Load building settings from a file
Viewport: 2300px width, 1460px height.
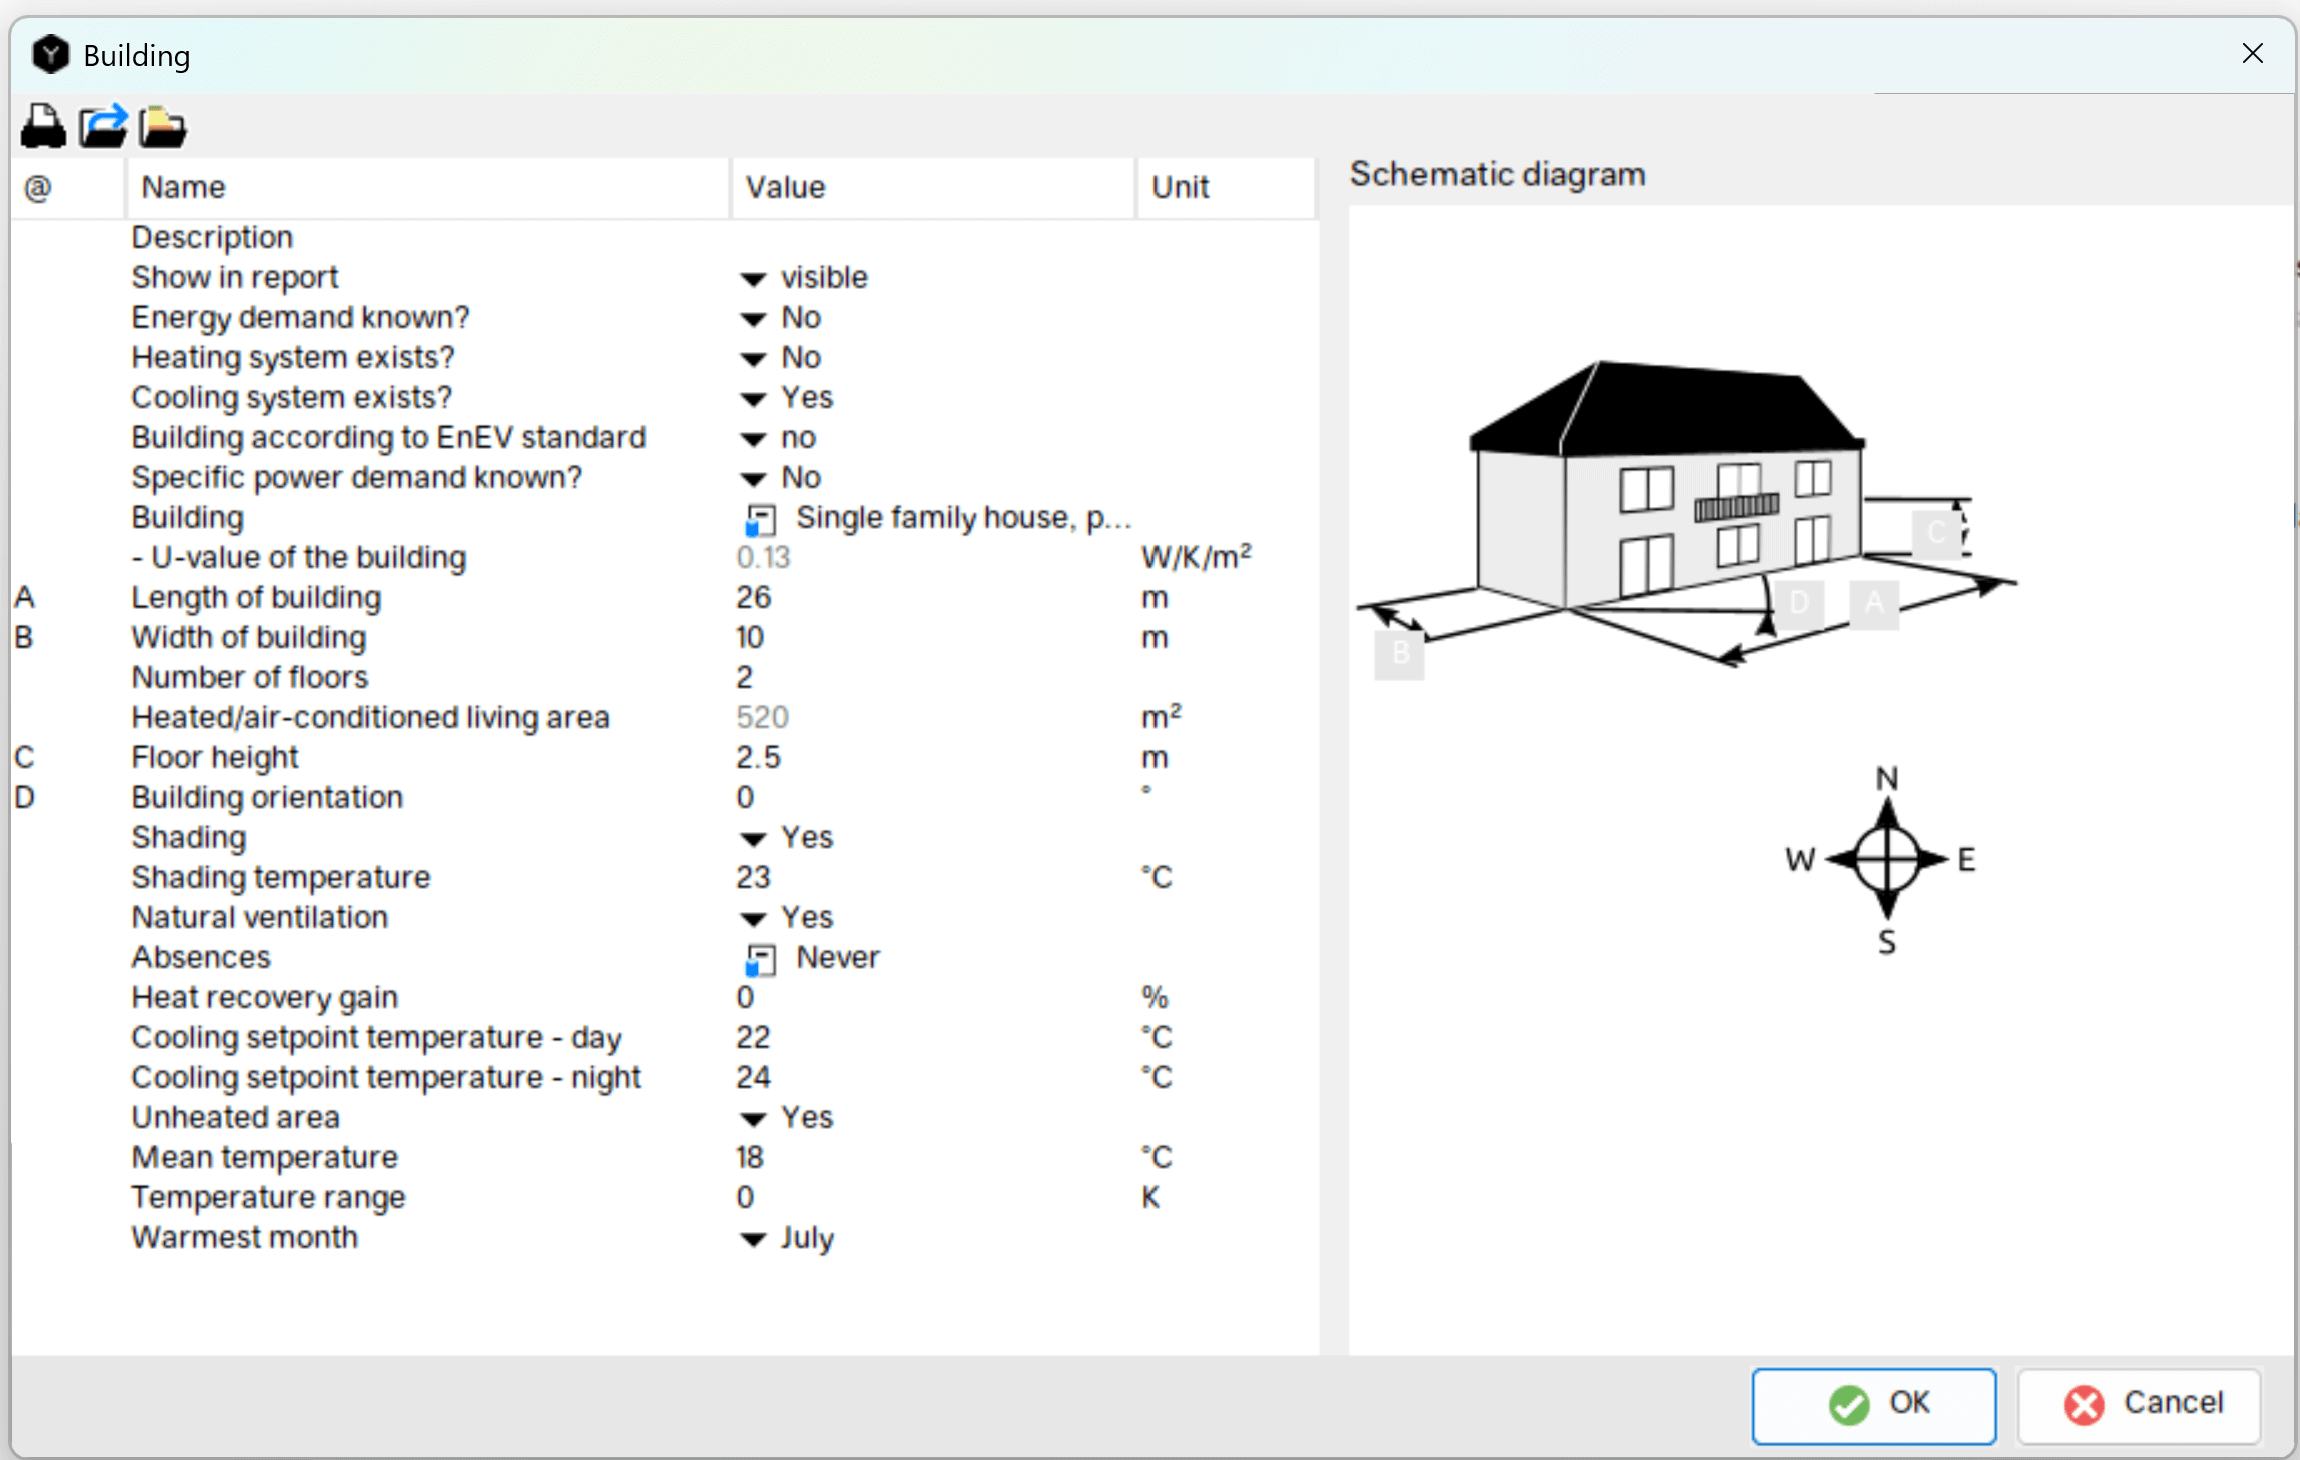[x=161, y=127]
